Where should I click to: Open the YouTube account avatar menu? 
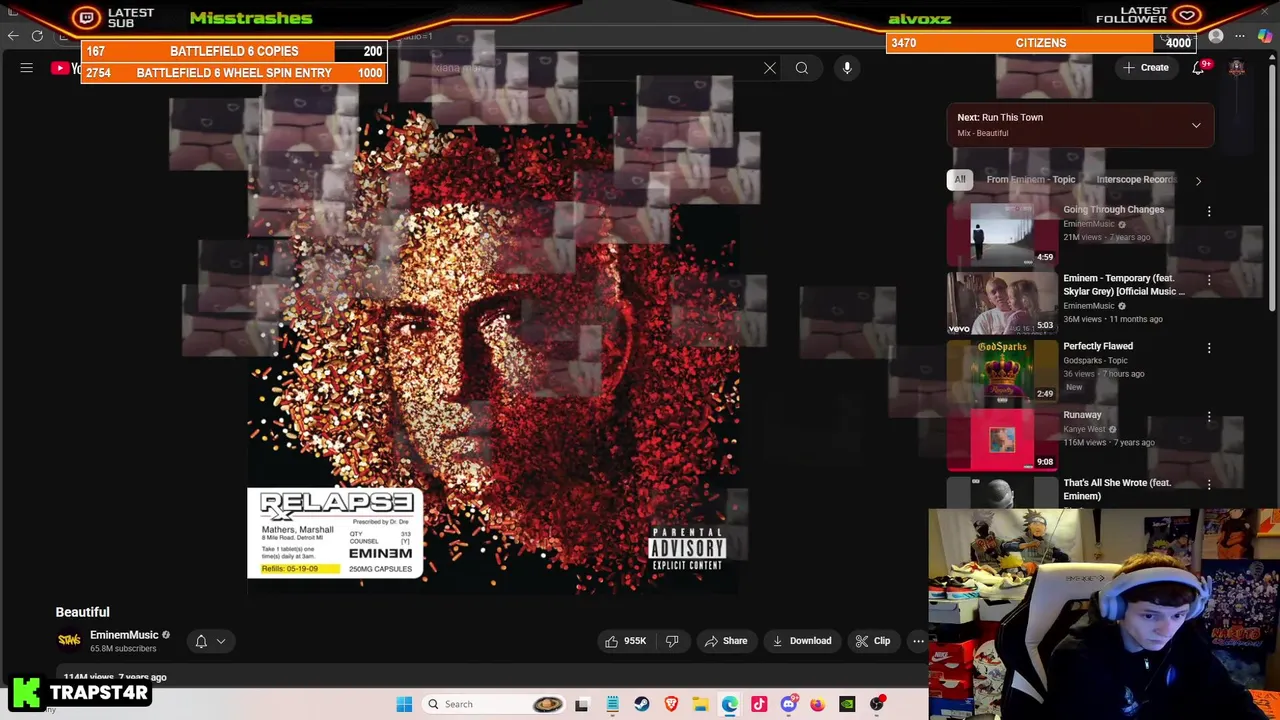1237,68
